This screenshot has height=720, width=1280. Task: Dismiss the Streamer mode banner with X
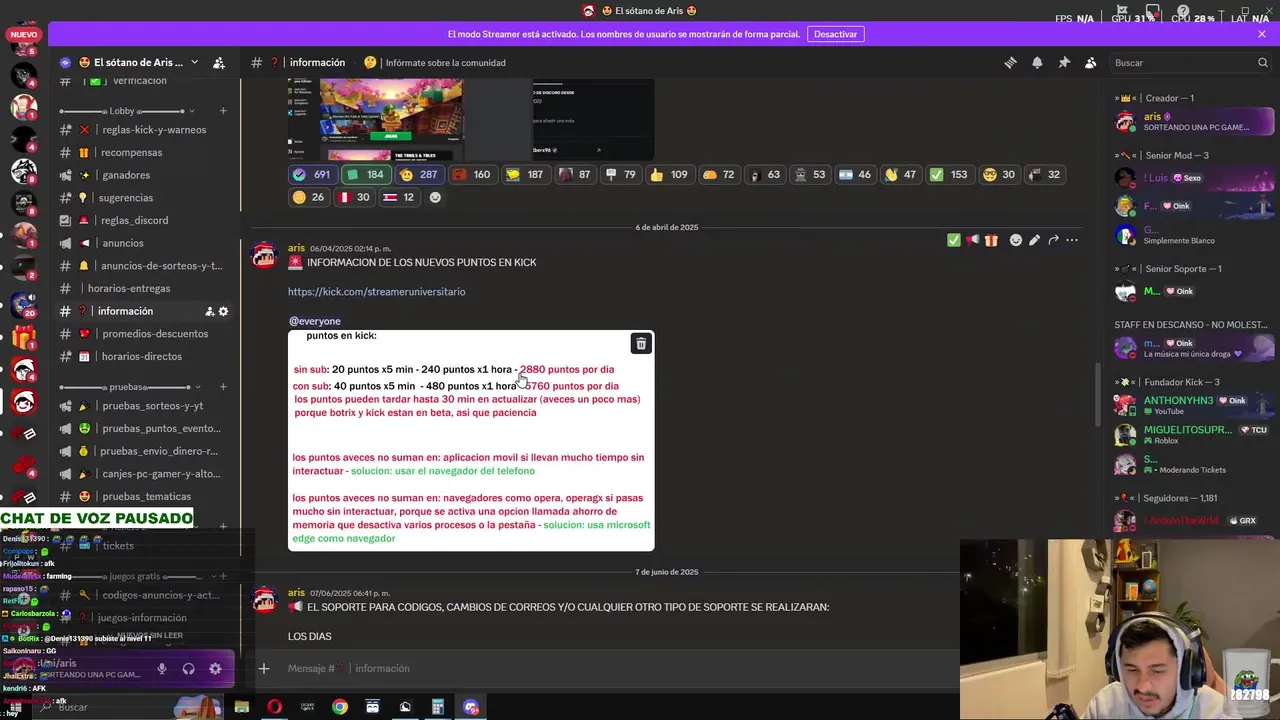tap(1262, 34)
